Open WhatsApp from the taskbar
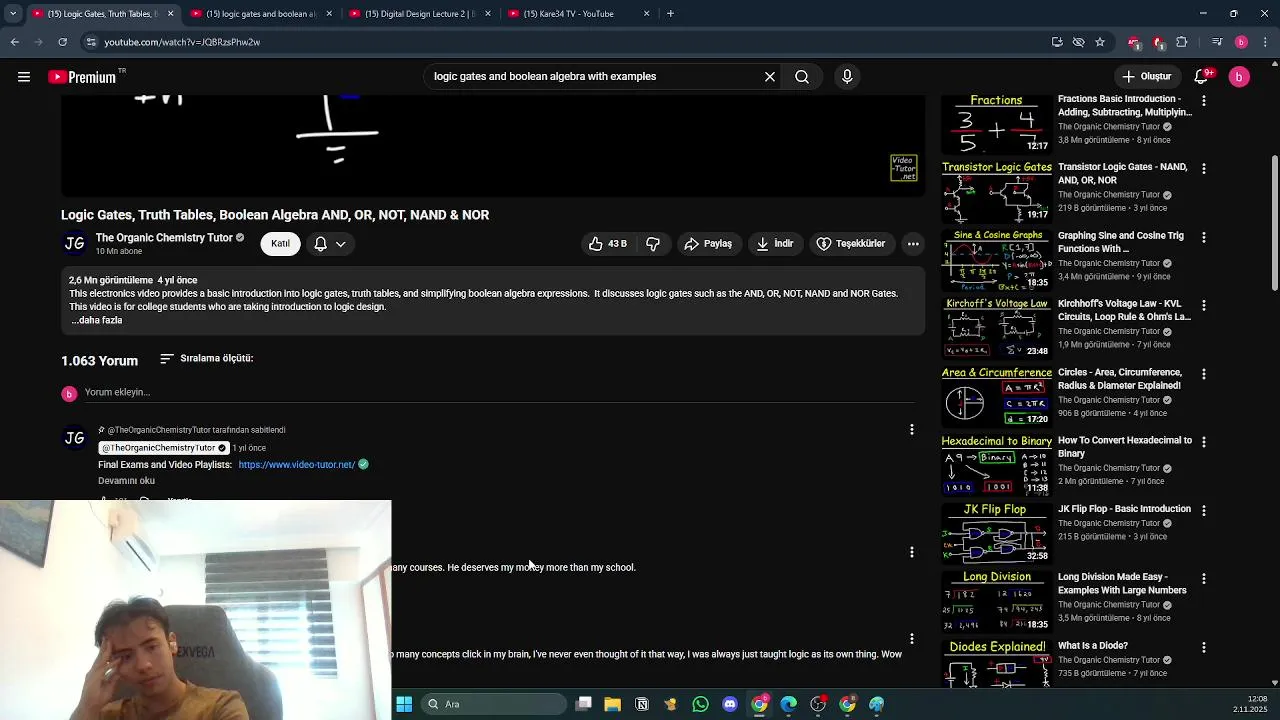Viewport: 1280px width, 720px height. pos(700,704)
